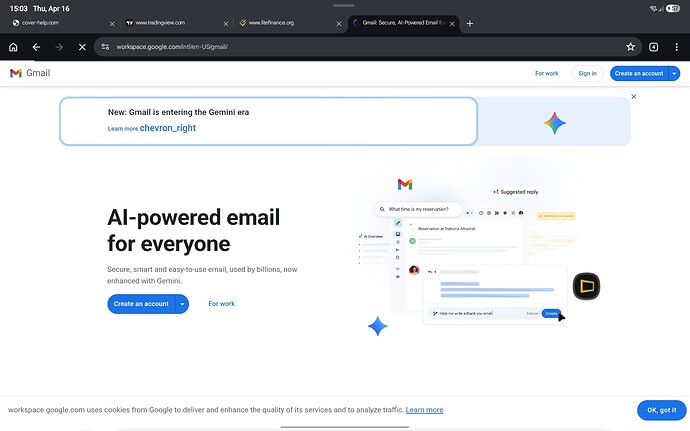The width and height of the screenshot is (690, 431).
Task: Open For work link in header
Action: pyautogui.click(x=547, y=74)
